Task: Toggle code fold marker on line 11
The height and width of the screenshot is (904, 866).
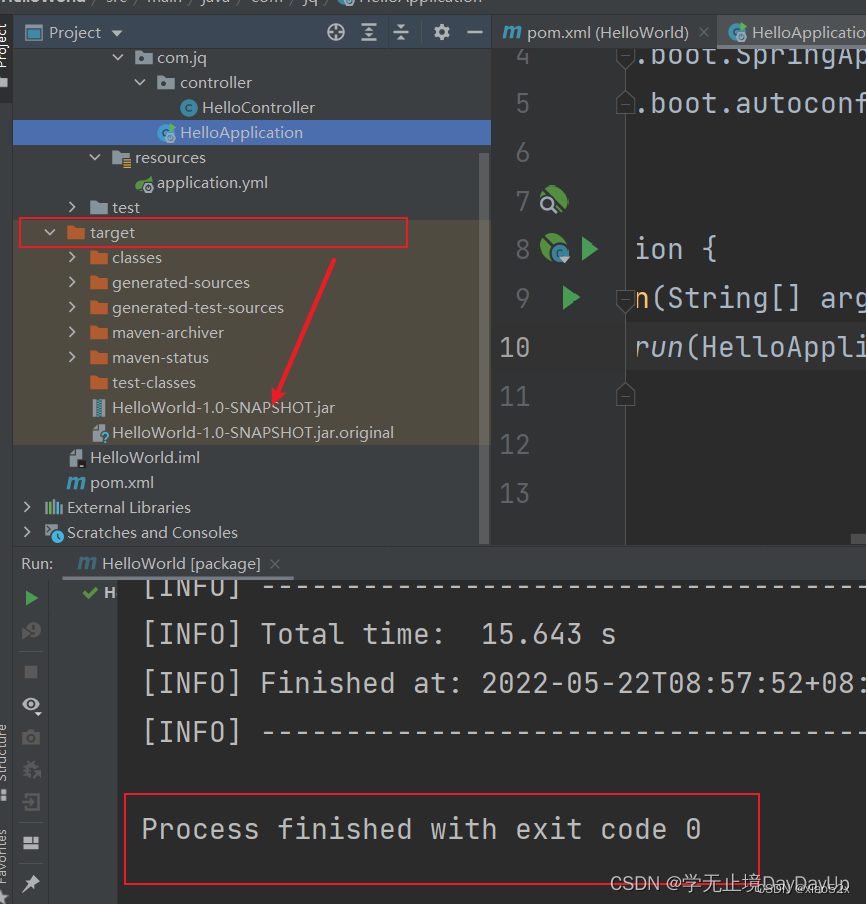Action: click(x=625, y=395)
